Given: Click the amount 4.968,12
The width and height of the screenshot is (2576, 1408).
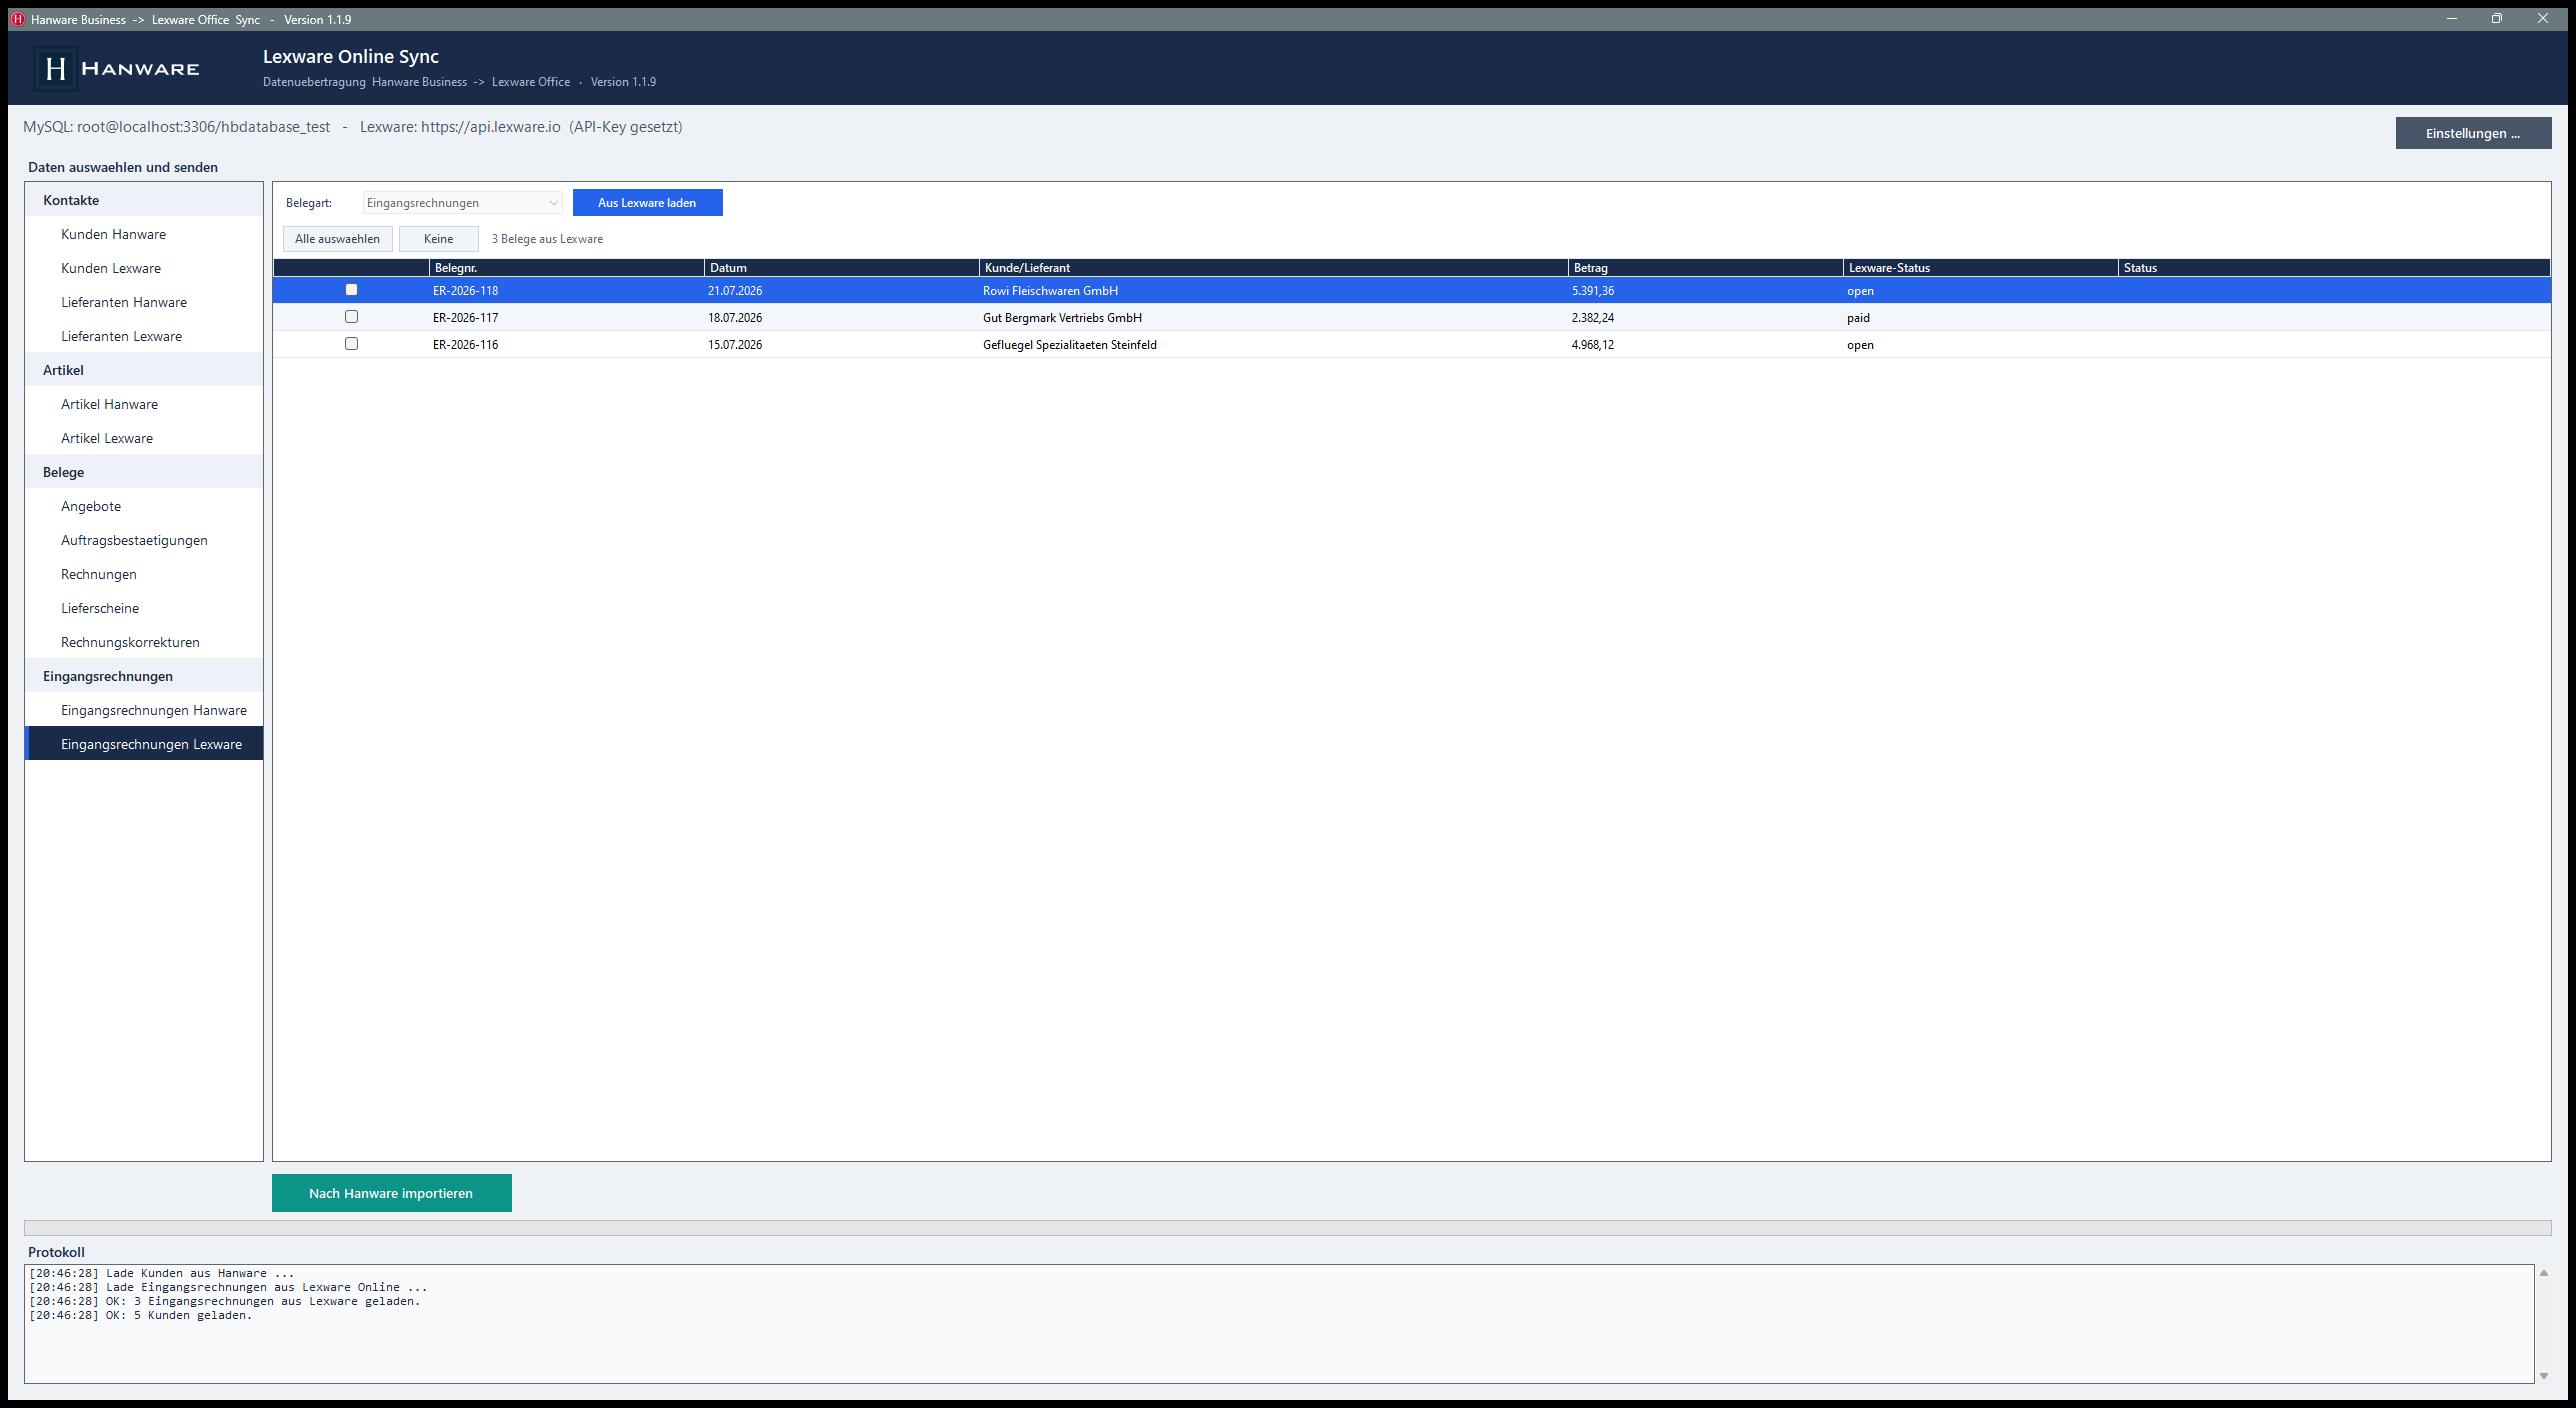Looking at the screenshot, I should point(1592,345).
